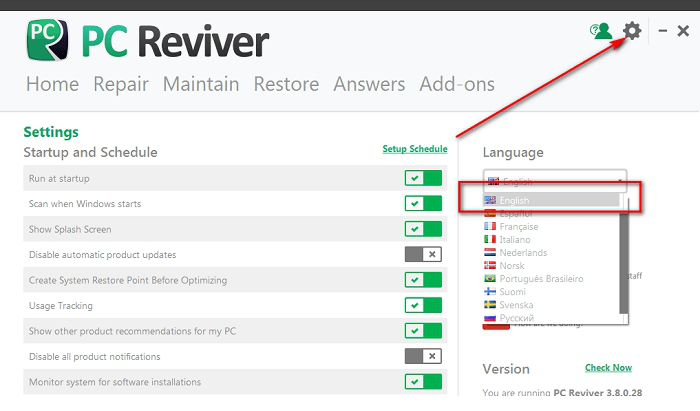This screenshot has width=700, height=411.
Task: Close the PC Reviver window
Action: tap(683, 31)
